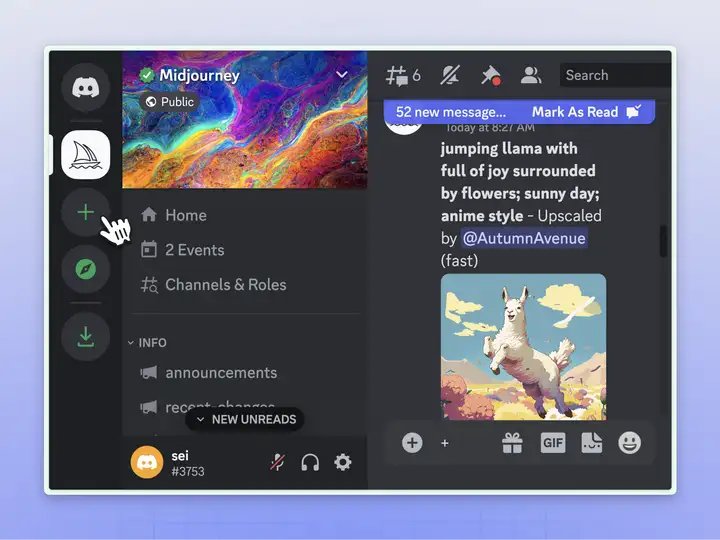Select the Midjourney sailboat server icon
This screenshot has width=720, height=540.
(x=85, y=155)
